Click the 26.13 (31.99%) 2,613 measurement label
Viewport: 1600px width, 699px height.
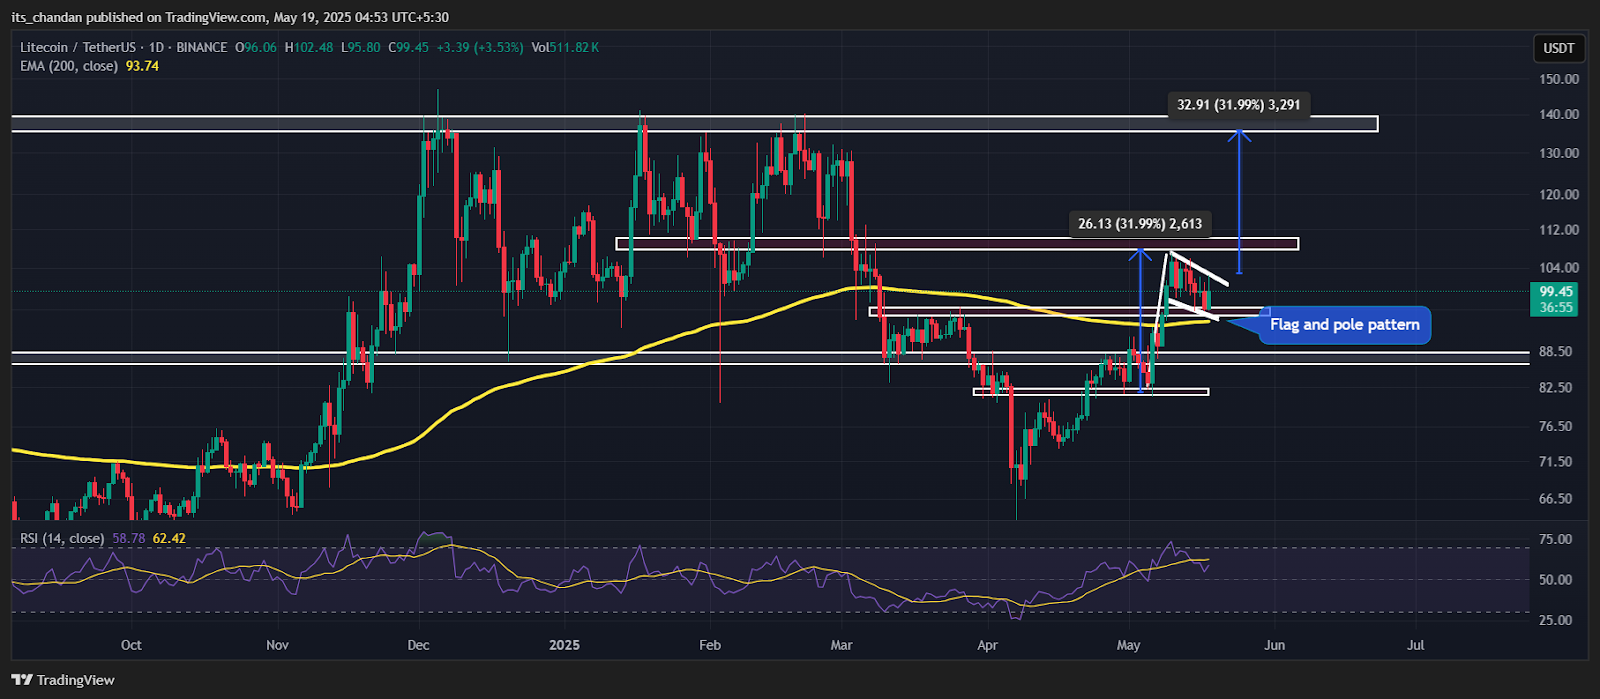(1140, 224)
